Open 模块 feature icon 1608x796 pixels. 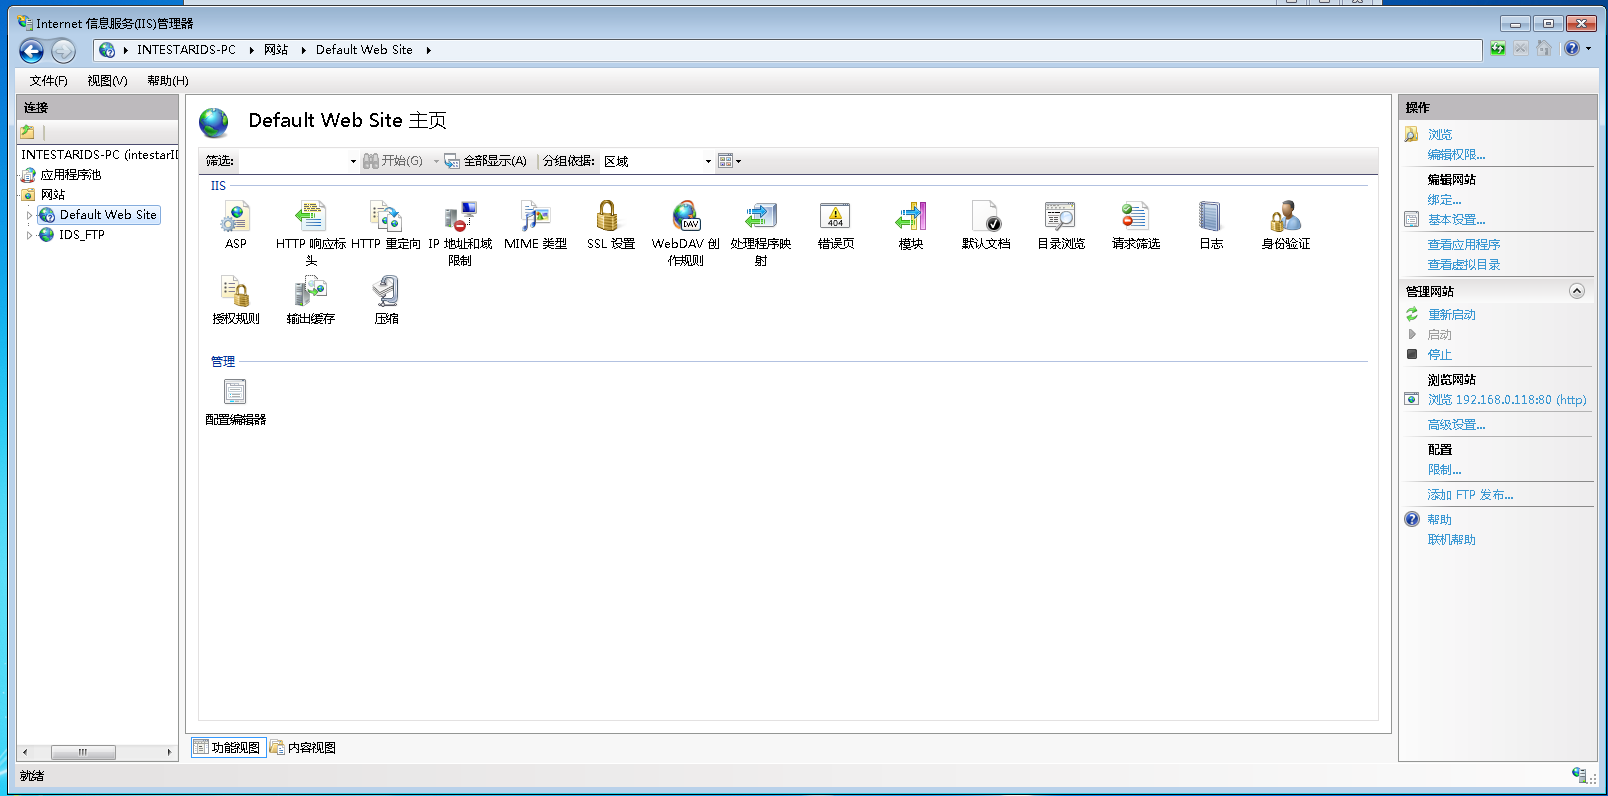click(911, 225)
